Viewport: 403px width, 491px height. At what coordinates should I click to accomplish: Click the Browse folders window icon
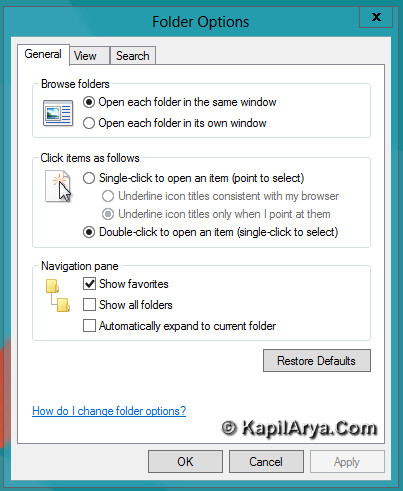click(x=58, y=113)
